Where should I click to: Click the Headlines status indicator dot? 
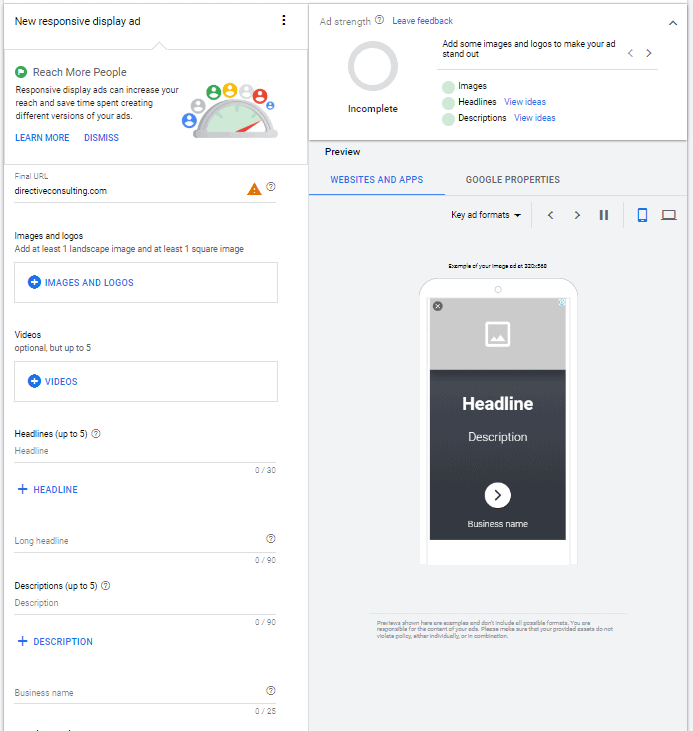coord(448,103)
